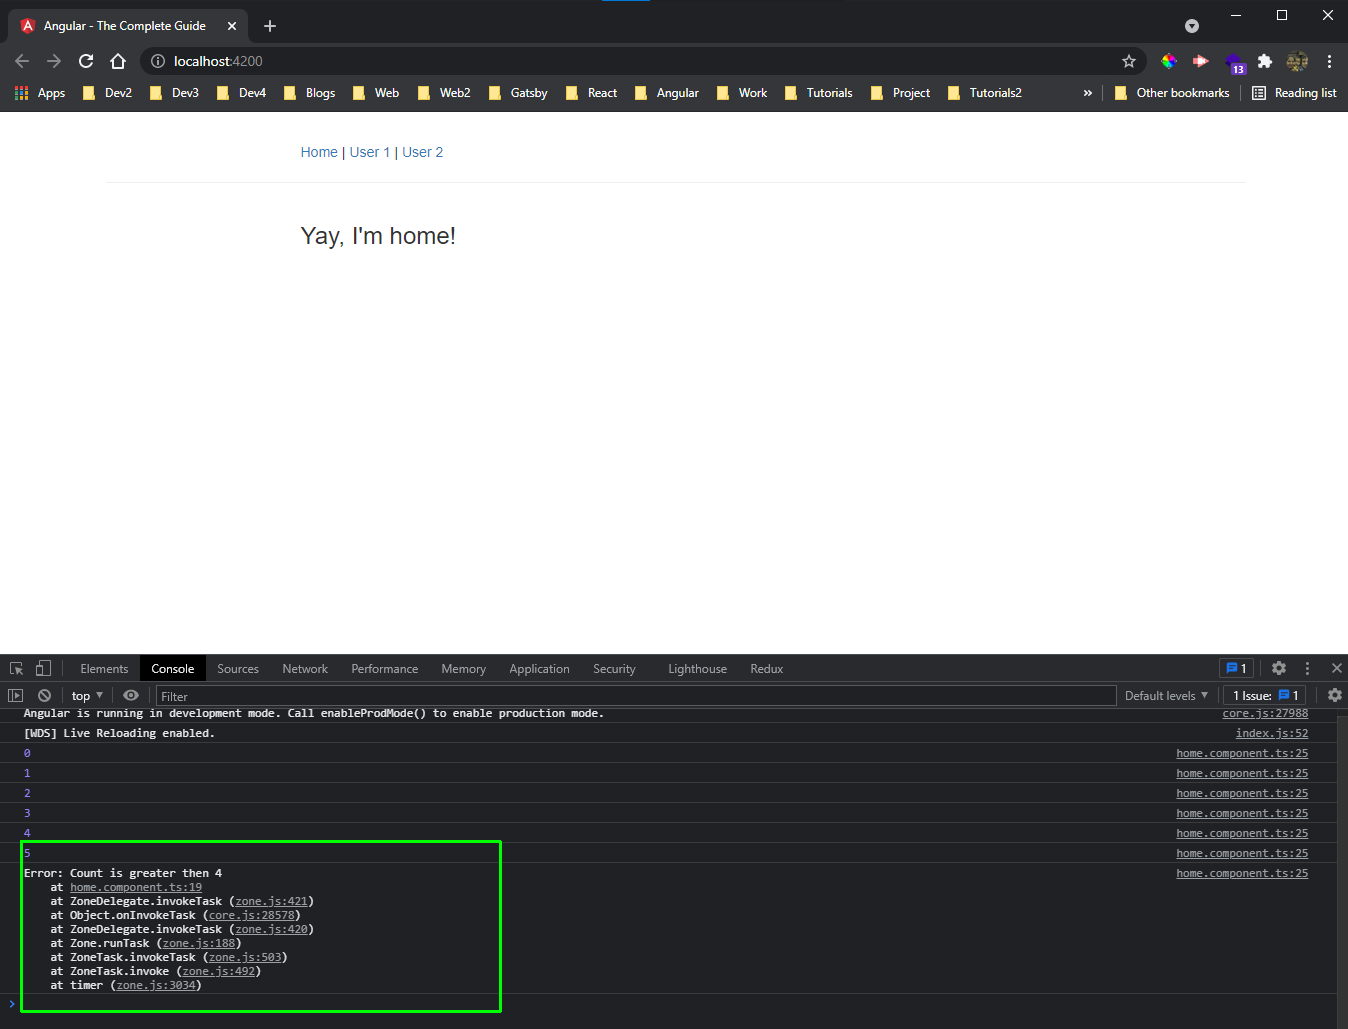The width and height of the screenshot is (1348, 1029).
Task: Open core.js:27988 source link
Action: point(1265,713)
